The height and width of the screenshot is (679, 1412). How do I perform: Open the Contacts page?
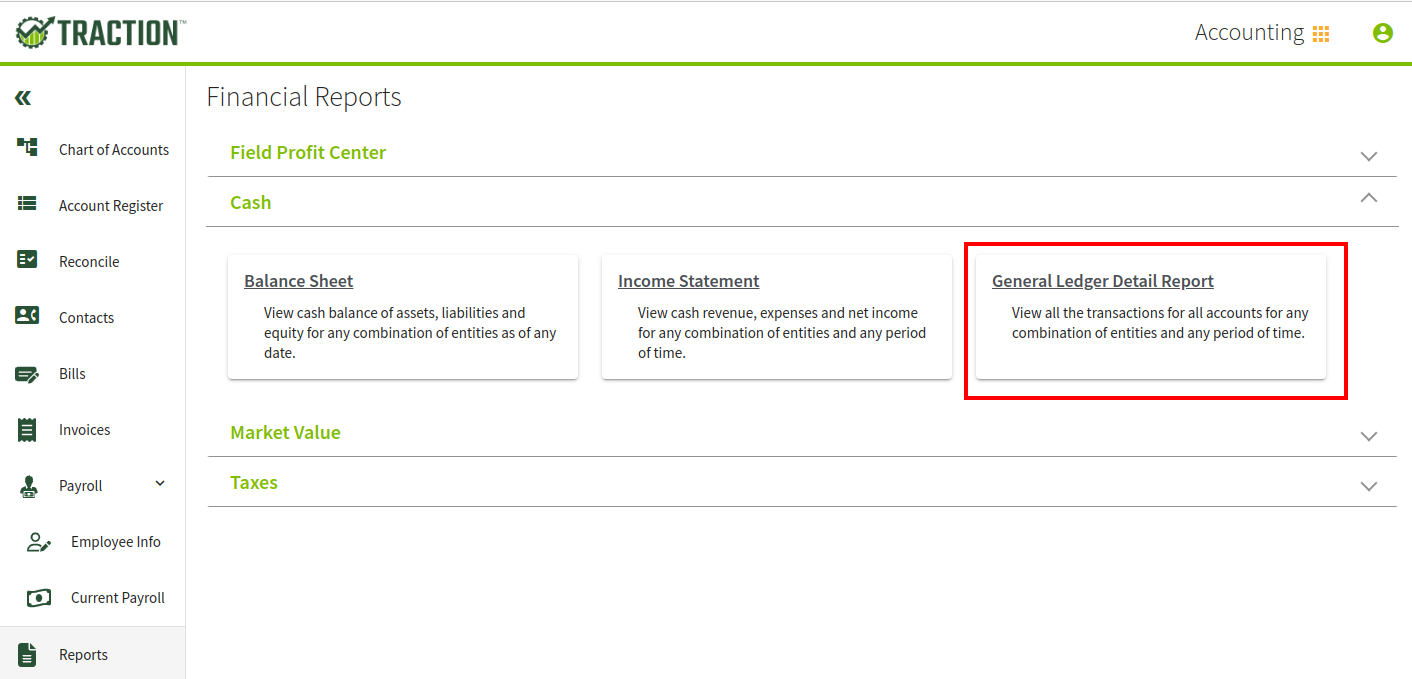click(87, 318)
